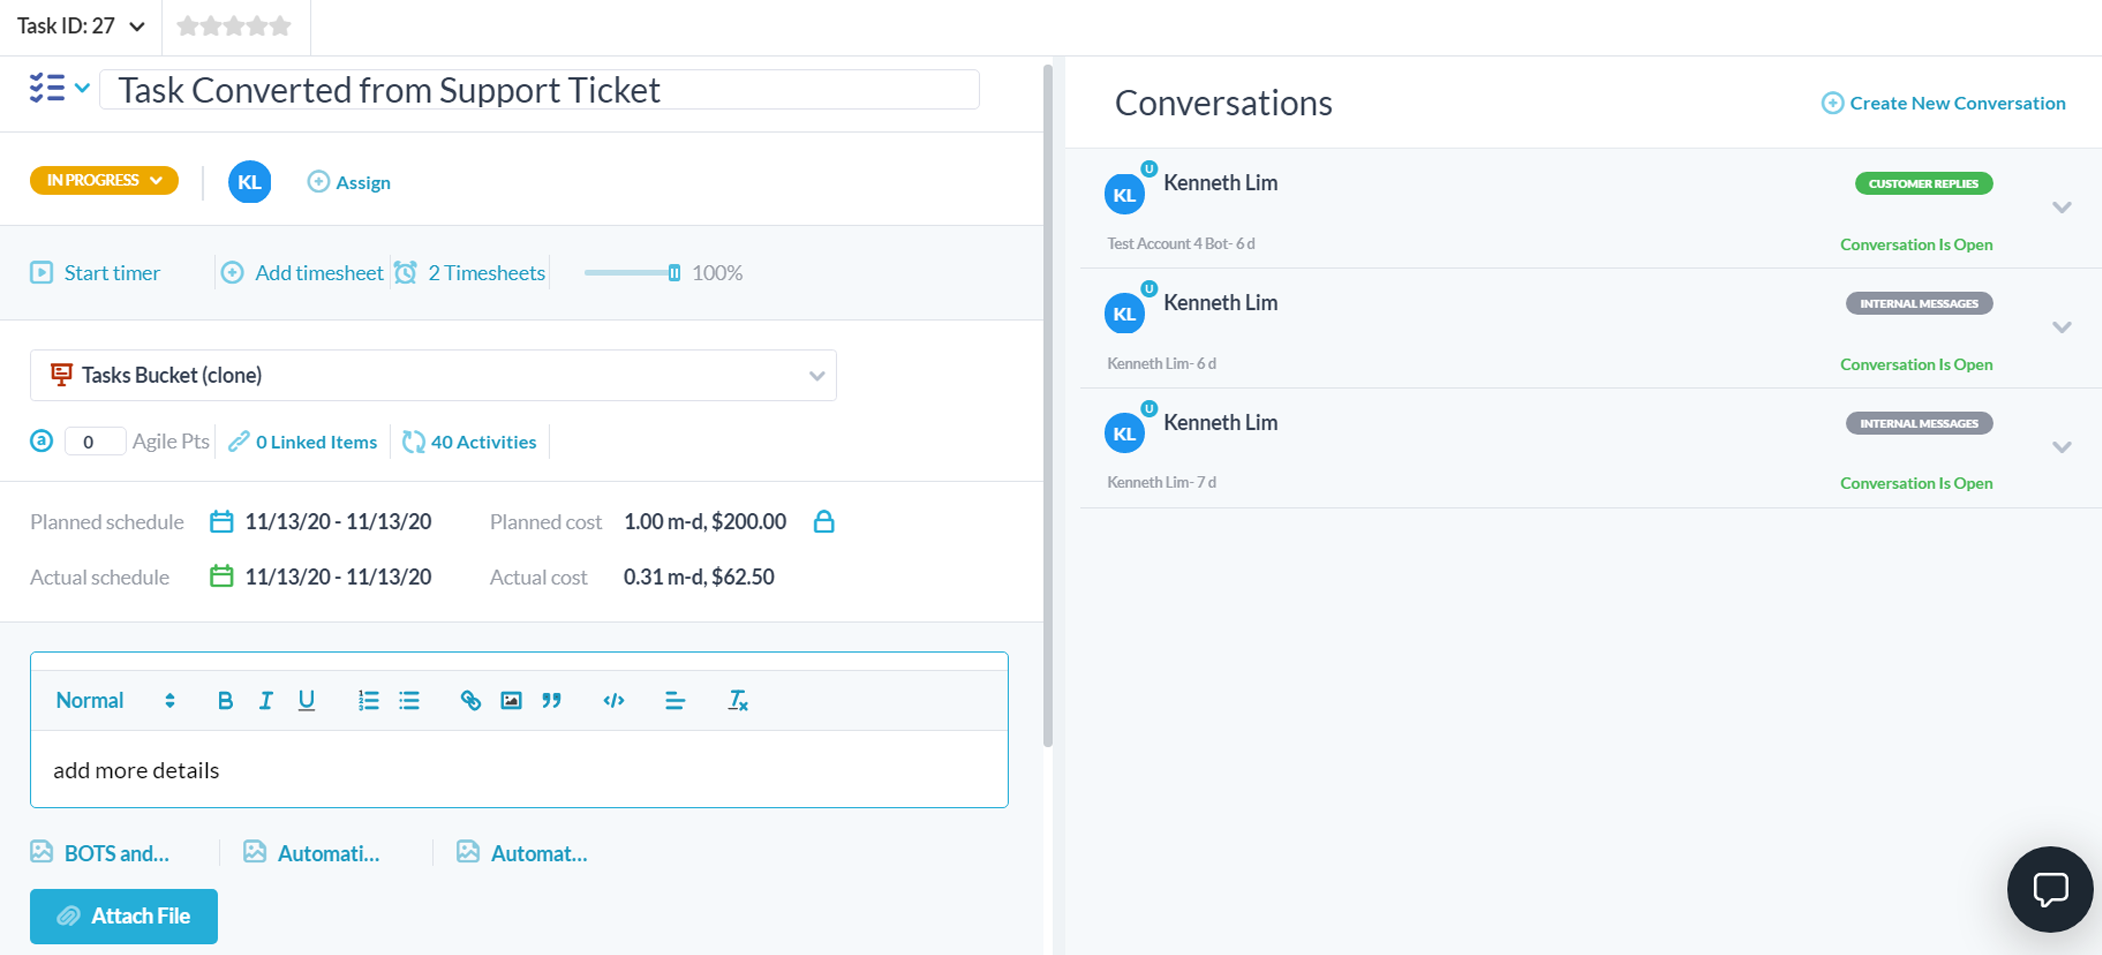Click the blockquote icon
The image size is (2102, 955).
(552, 700)
